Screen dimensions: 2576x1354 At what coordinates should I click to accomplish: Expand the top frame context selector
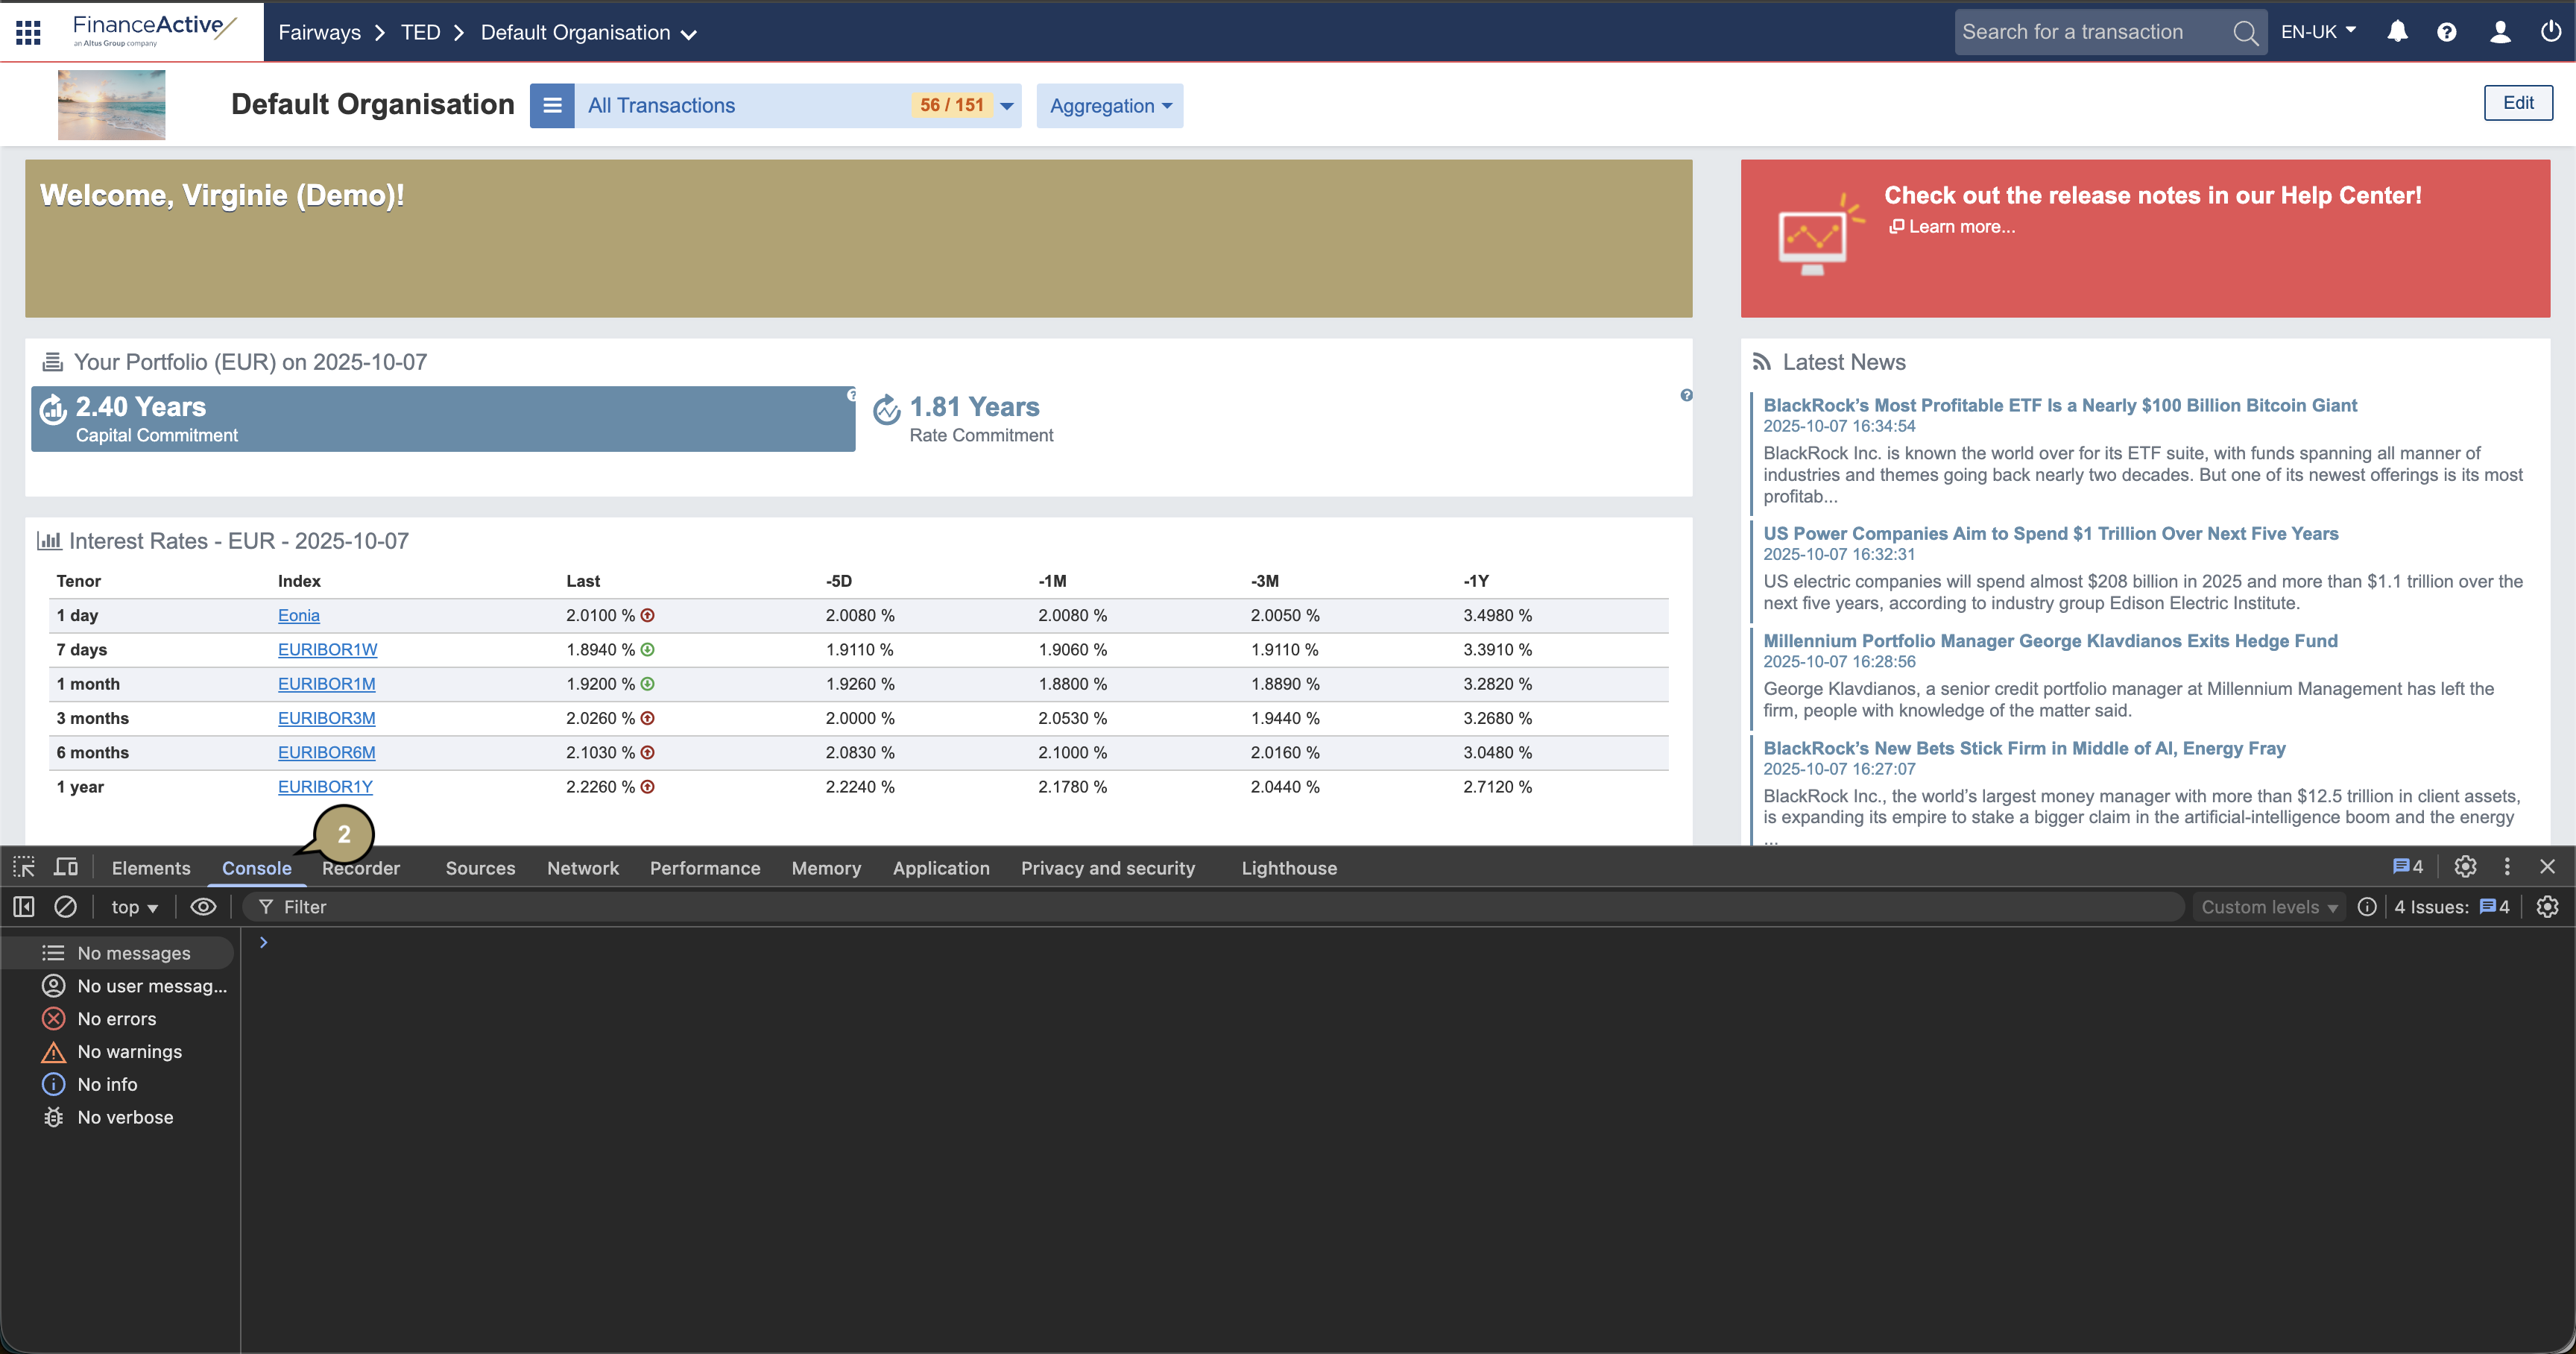(133, 906)
